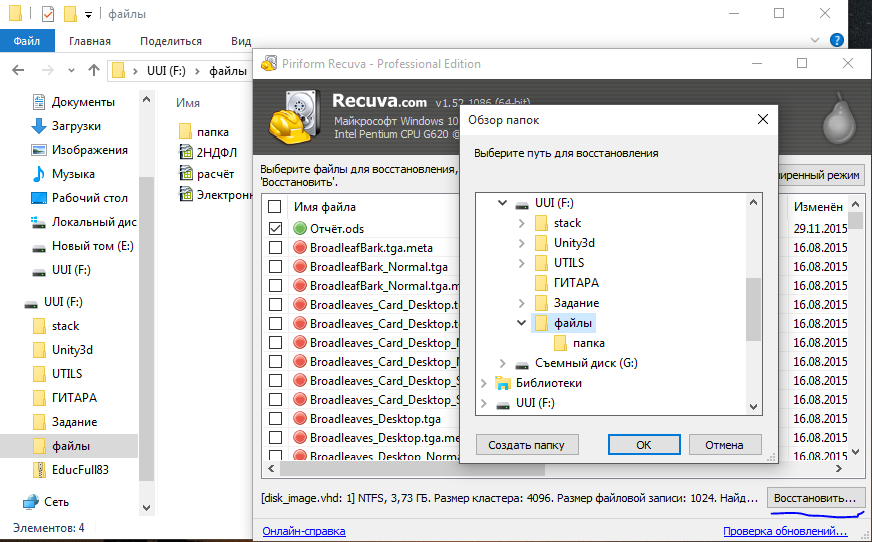
Task: Select the Unity3d folder icon in browse dialog
Action: pyautogui.click(x=542, y=243)
